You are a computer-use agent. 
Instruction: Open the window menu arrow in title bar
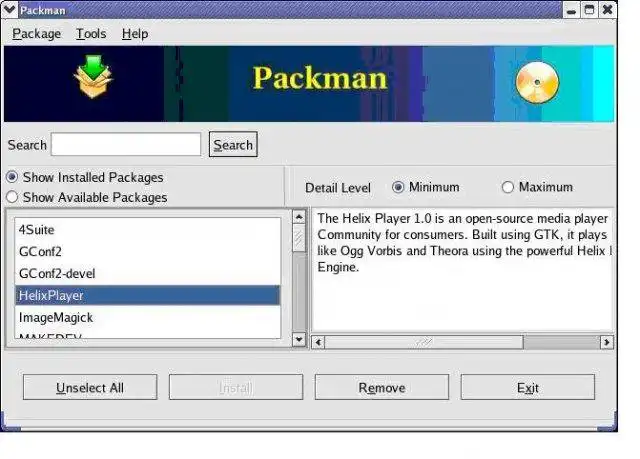click(x=9, y=10)
